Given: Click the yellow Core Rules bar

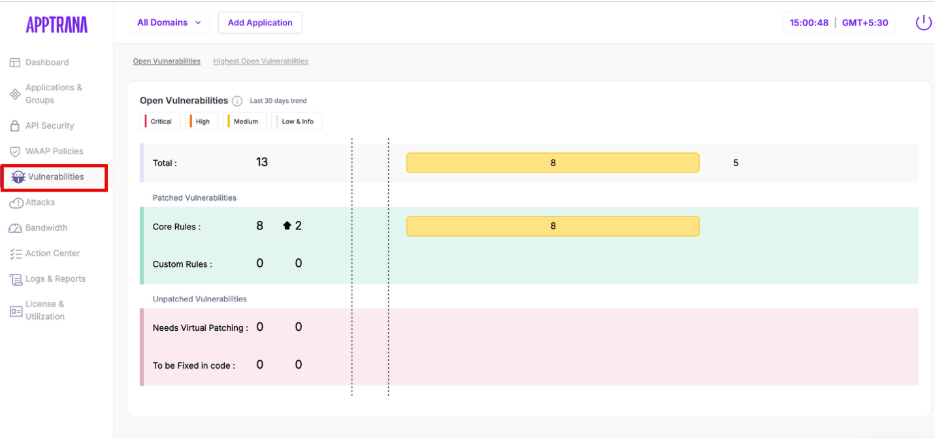Looking at the screenshot, I should click(552, 226).
